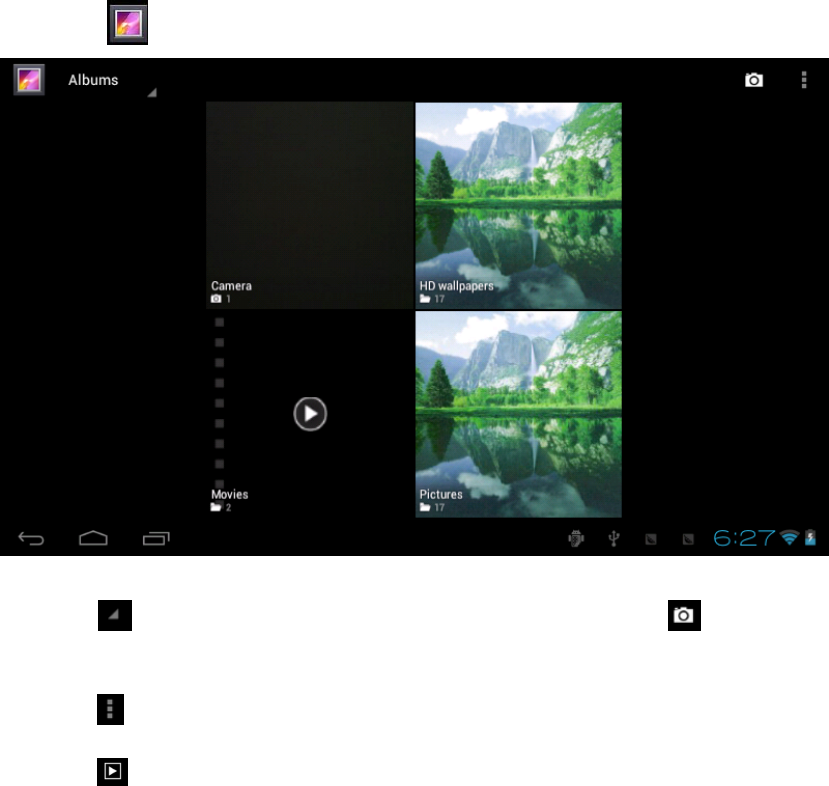Launch the camera from action bar icon
Screen dimensions: 829x786
point(753,80)
